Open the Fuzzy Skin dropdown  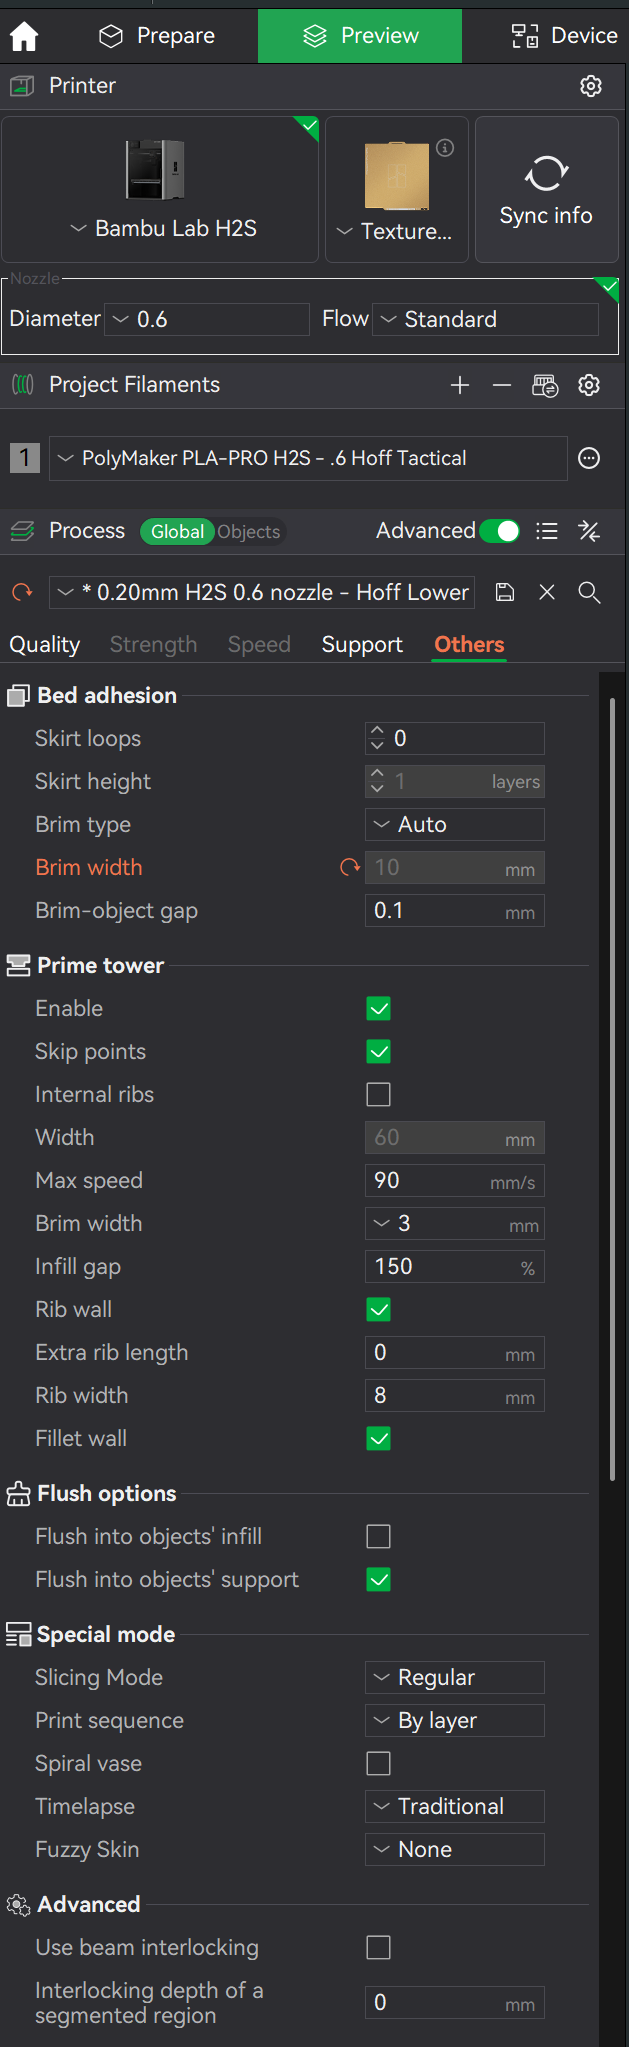click(x=455, y=1850)
